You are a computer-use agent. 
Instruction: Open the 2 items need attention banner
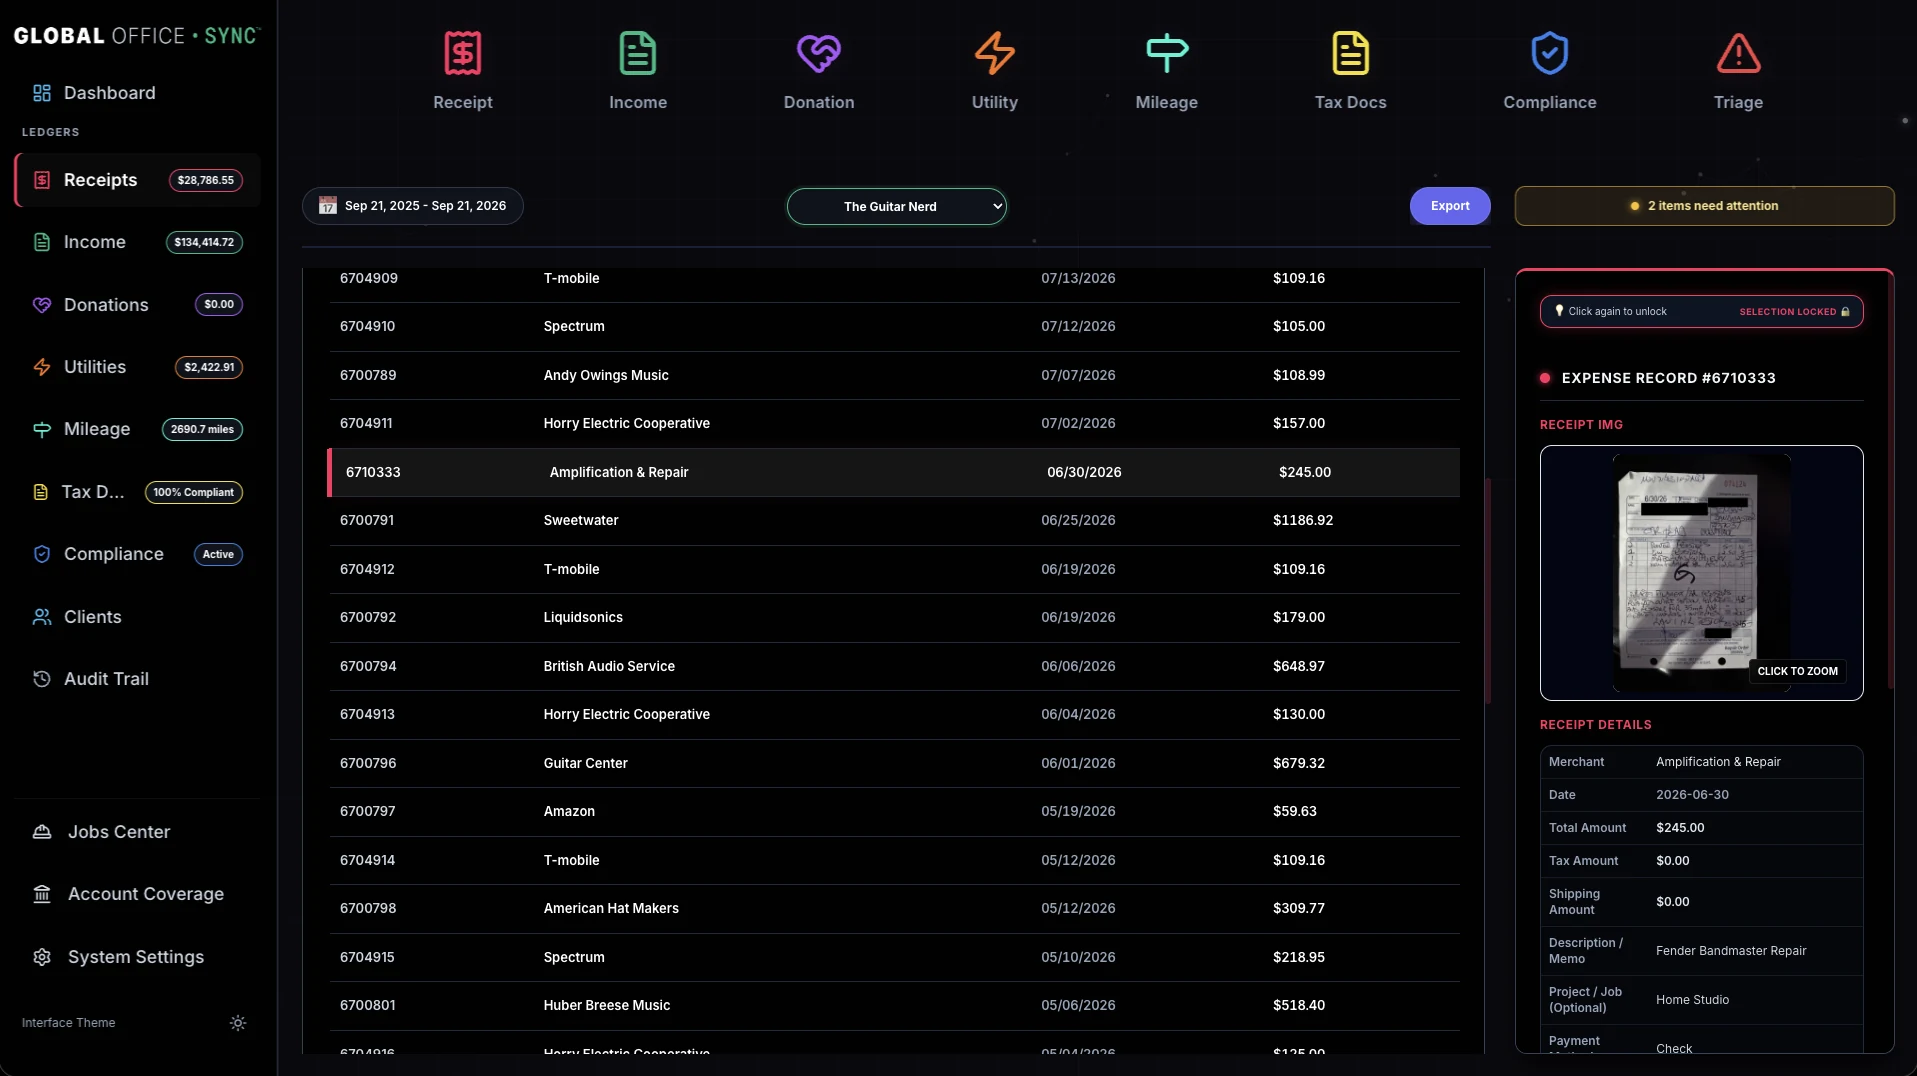(1704, 206)
